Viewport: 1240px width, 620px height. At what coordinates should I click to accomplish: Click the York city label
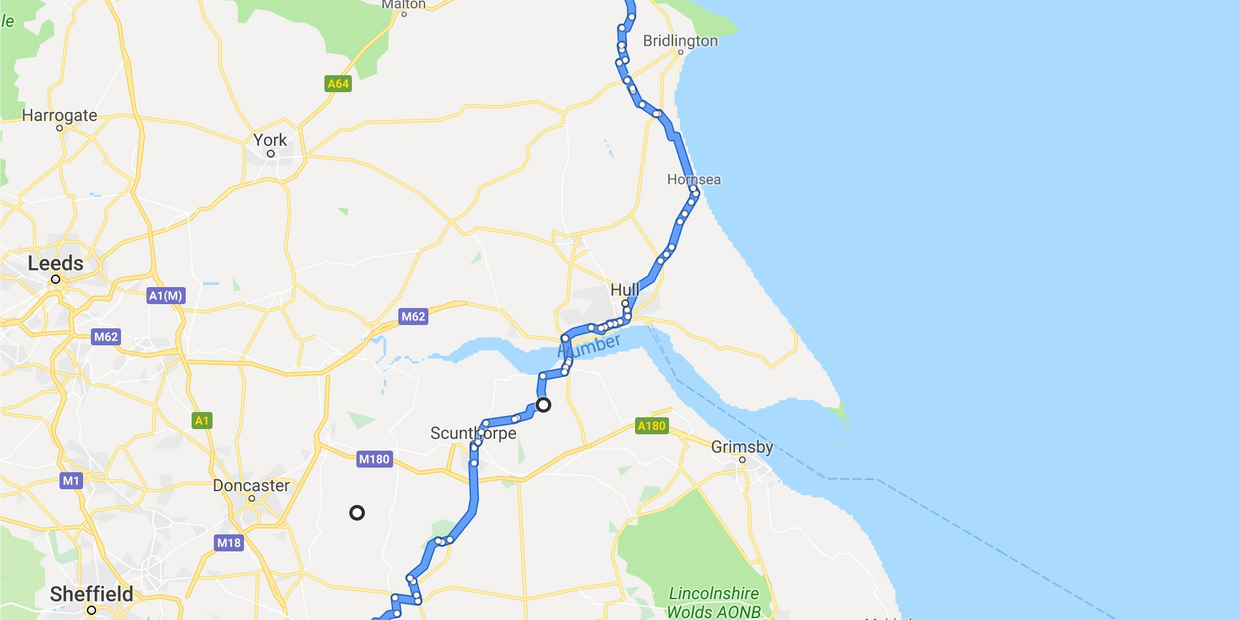pyautogui.click(x=270, y=140)
